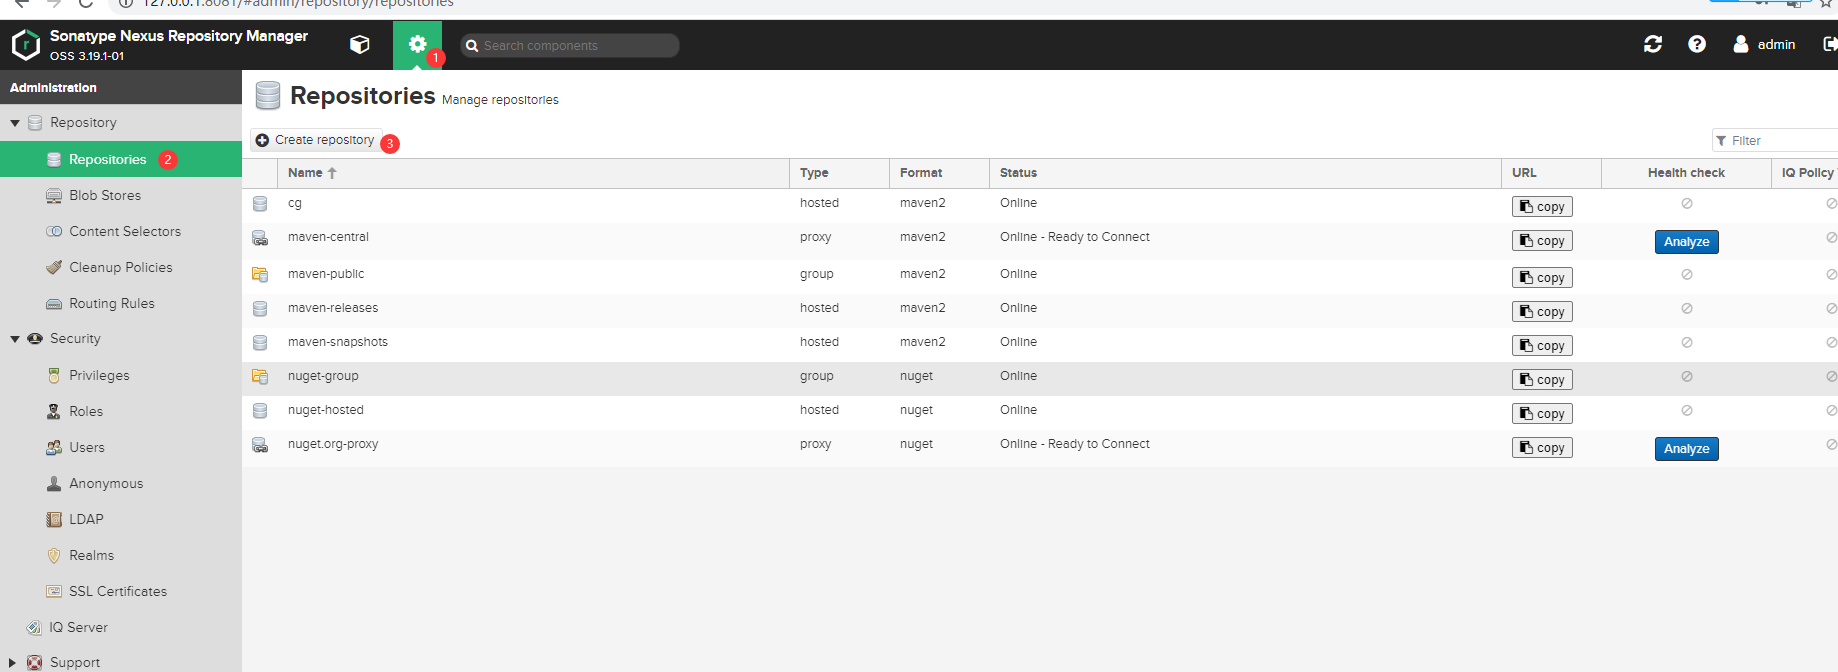Sort by the Name column header
Viewport: 1838px width, 672px height.
tap(533, 173)
